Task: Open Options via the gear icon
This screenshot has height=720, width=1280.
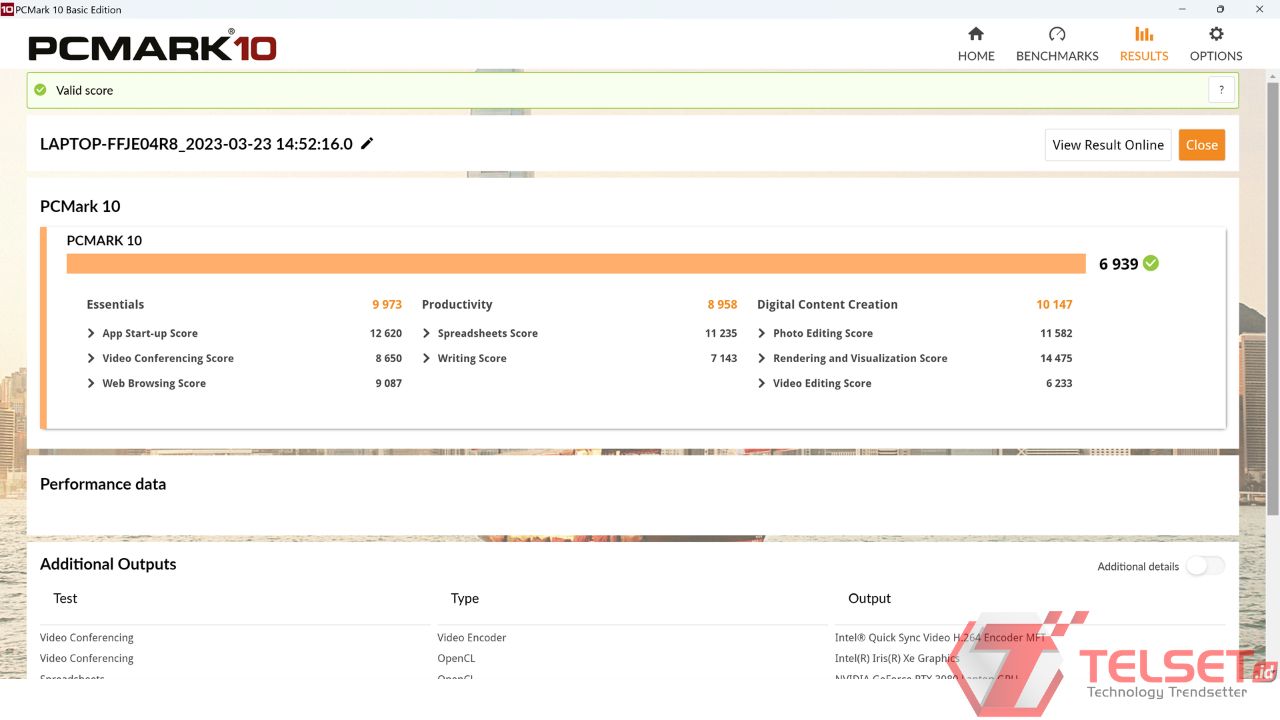Action: pos(1216,34)
